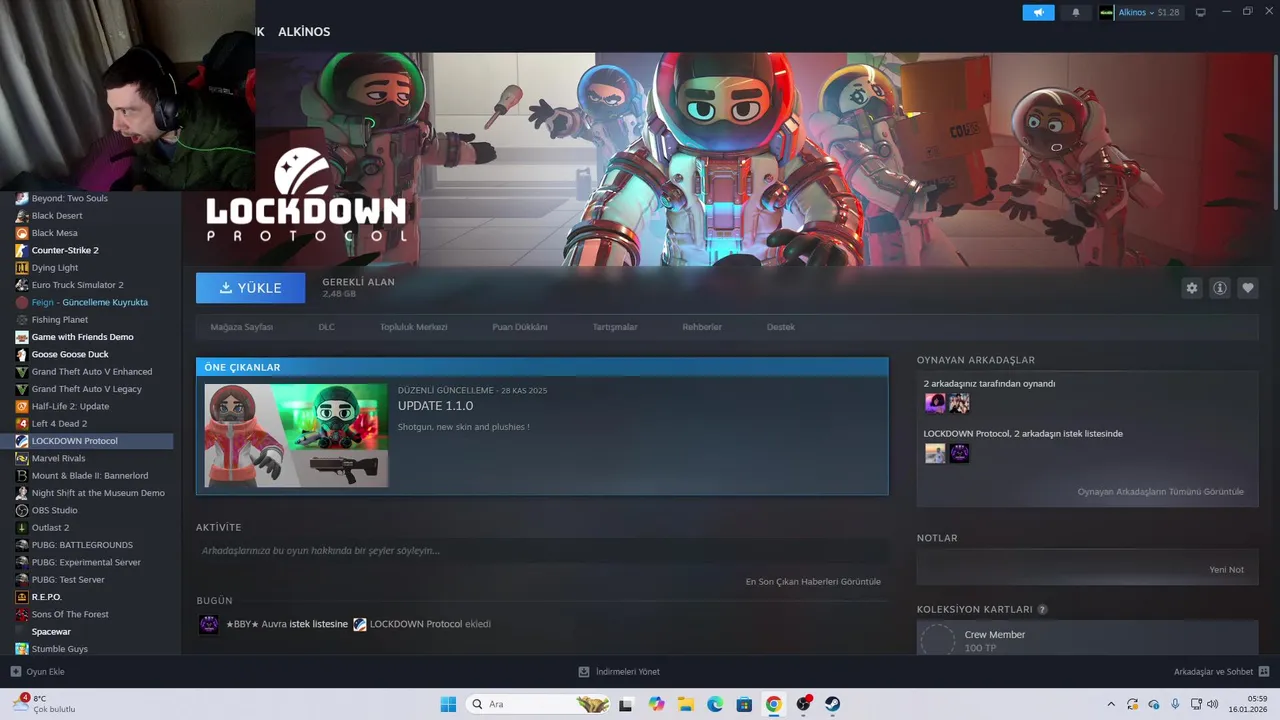Select Mount & Blade II: Bannerlord
Screen dimensions: 1280x720
(90, 476)
